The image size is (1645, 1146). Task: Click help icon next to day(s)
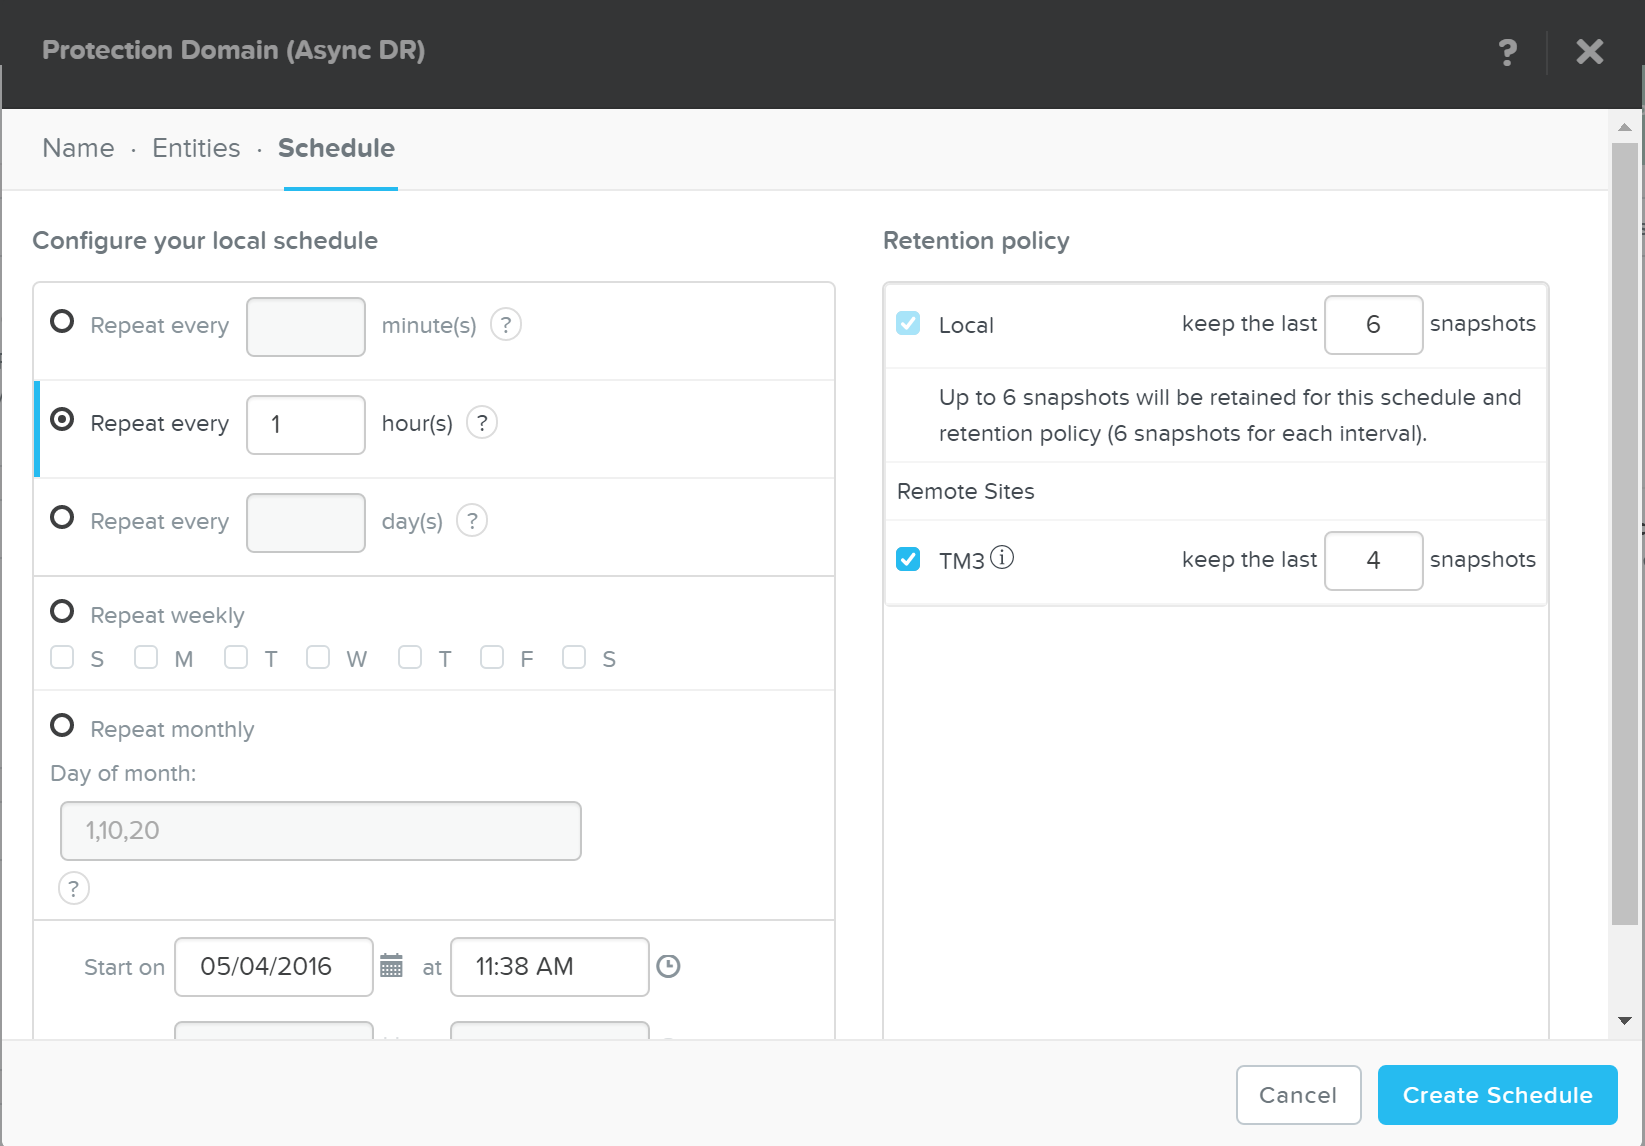point(472,521)
